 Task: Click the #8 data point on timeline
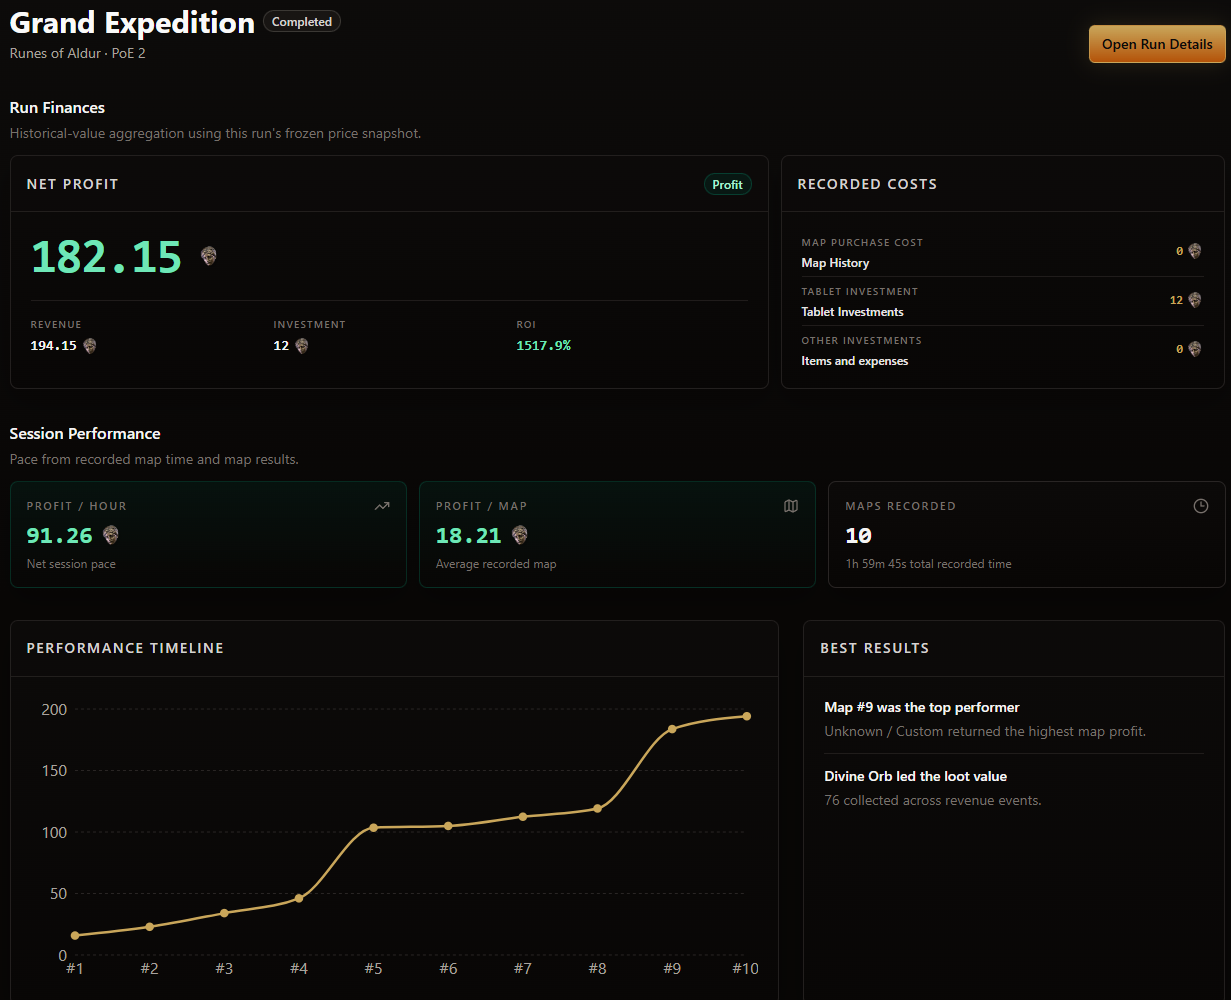tap(598, 808)
